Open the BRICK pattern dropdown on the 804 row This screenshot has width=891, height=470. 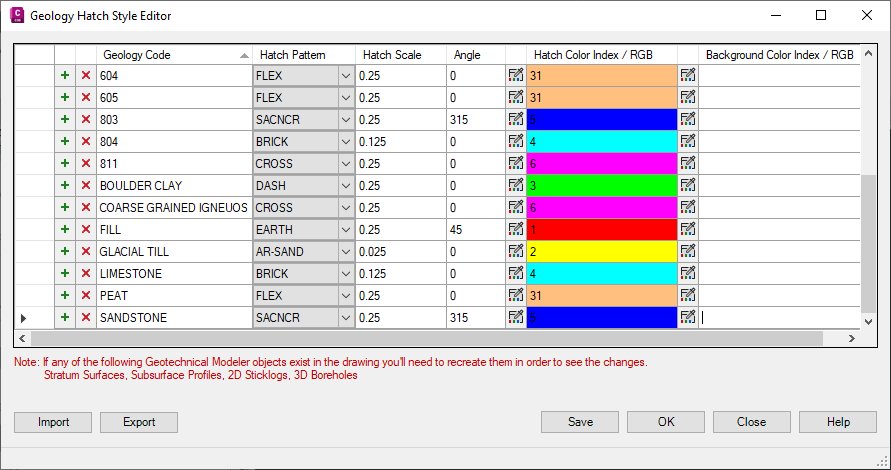click(x=346, y=142)
